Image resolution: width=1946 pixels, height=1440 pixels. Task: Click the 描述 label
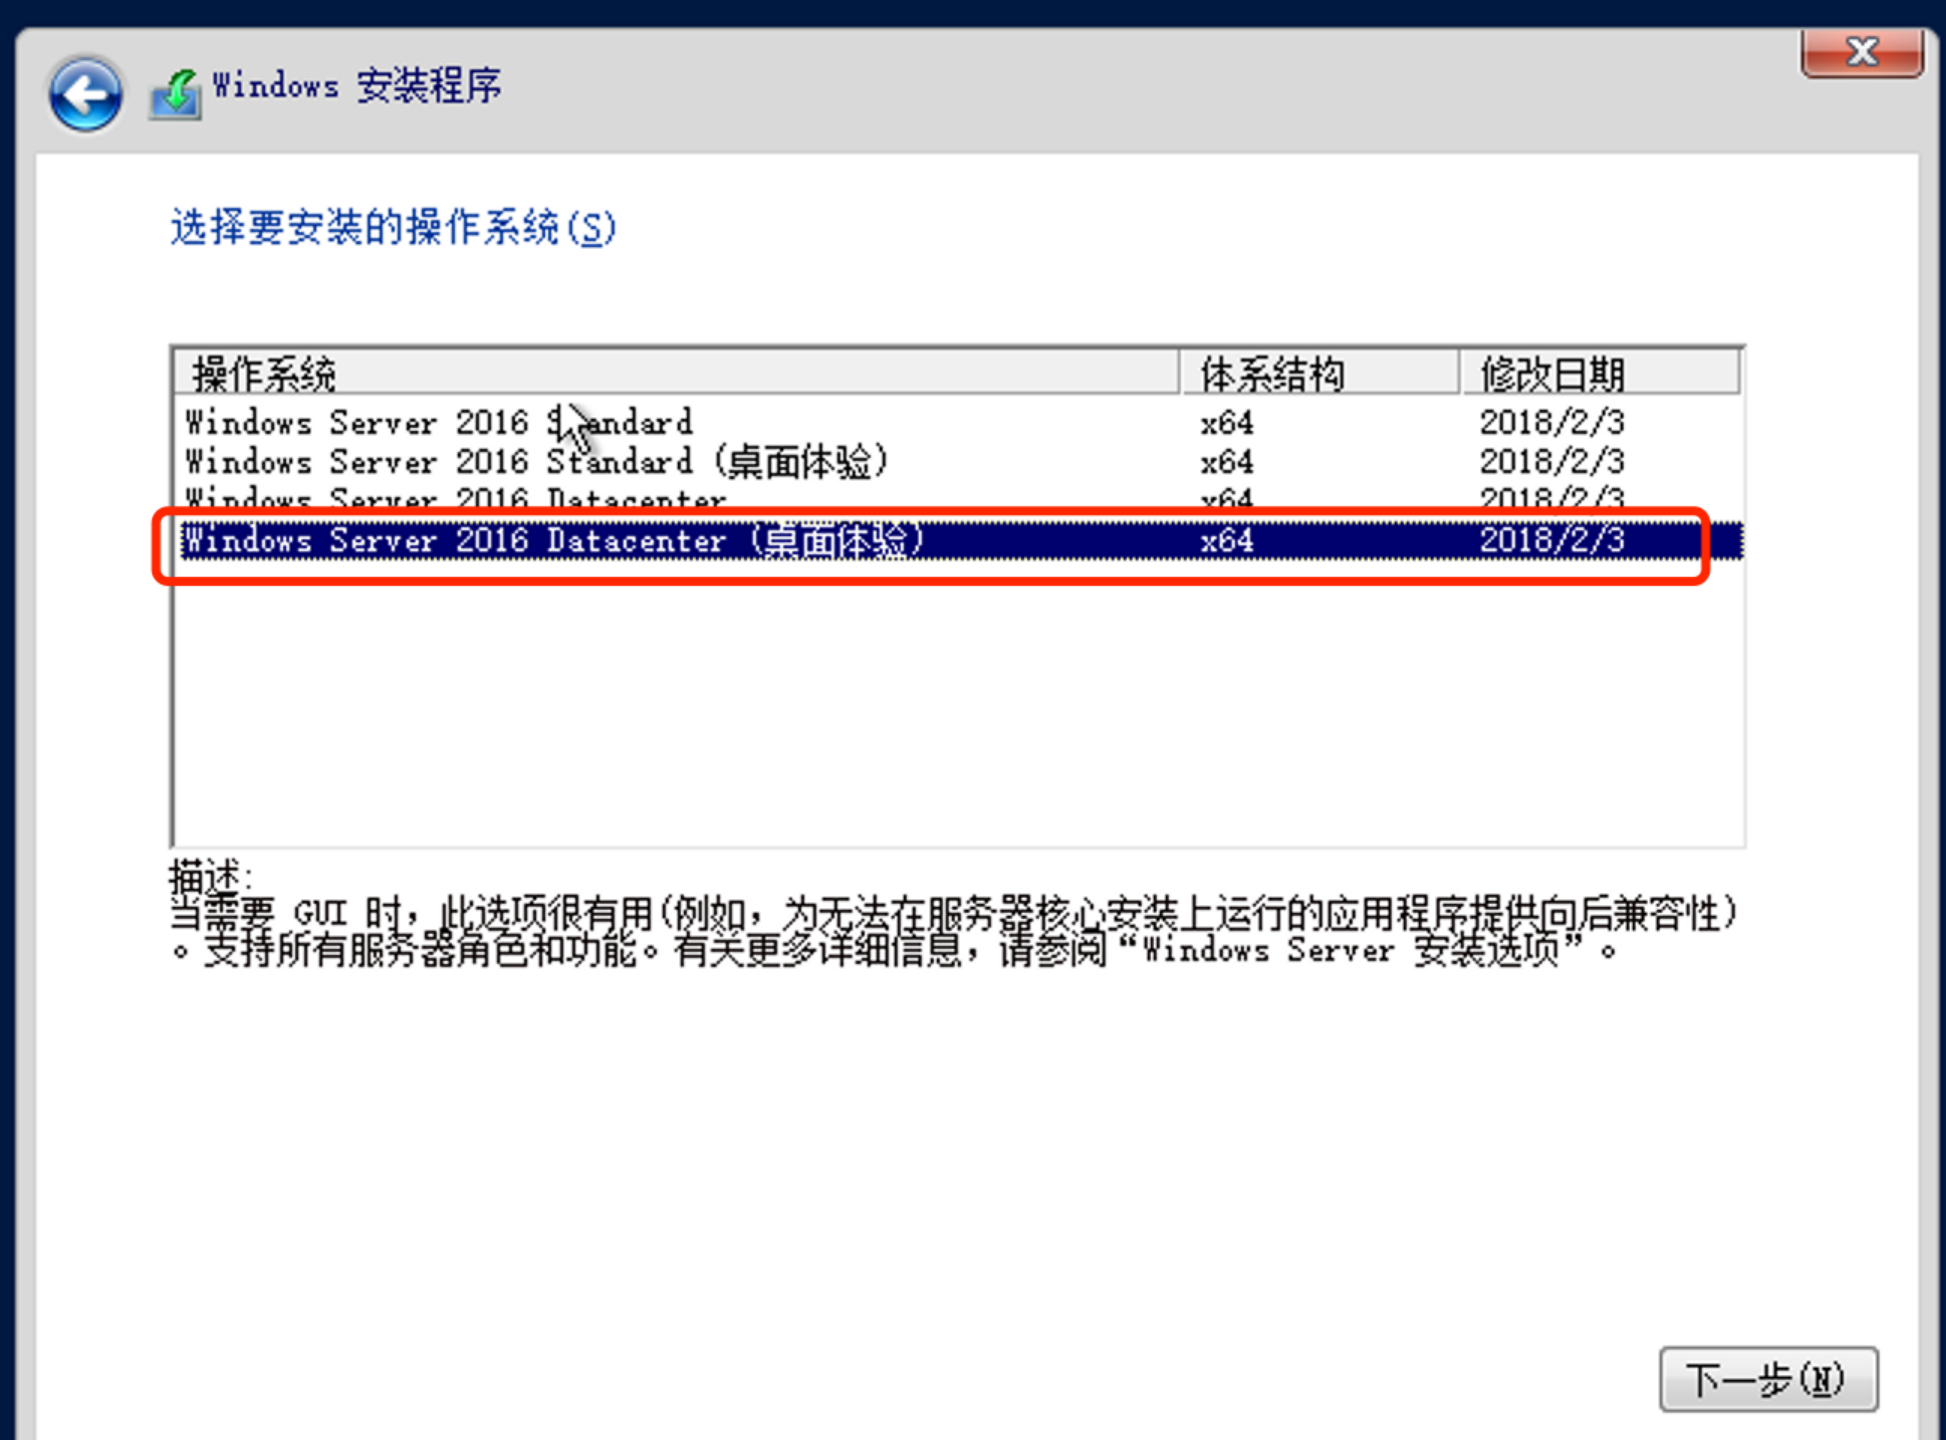click(x=210, y=877)
